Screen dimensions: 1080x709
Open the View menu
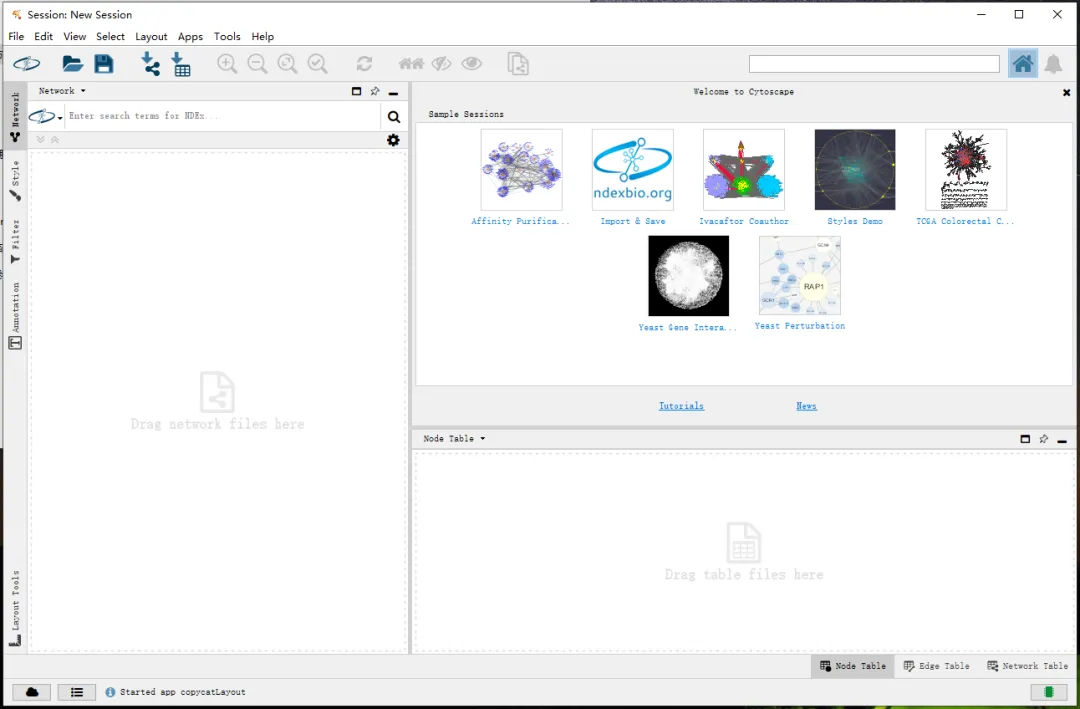(74, 37)
